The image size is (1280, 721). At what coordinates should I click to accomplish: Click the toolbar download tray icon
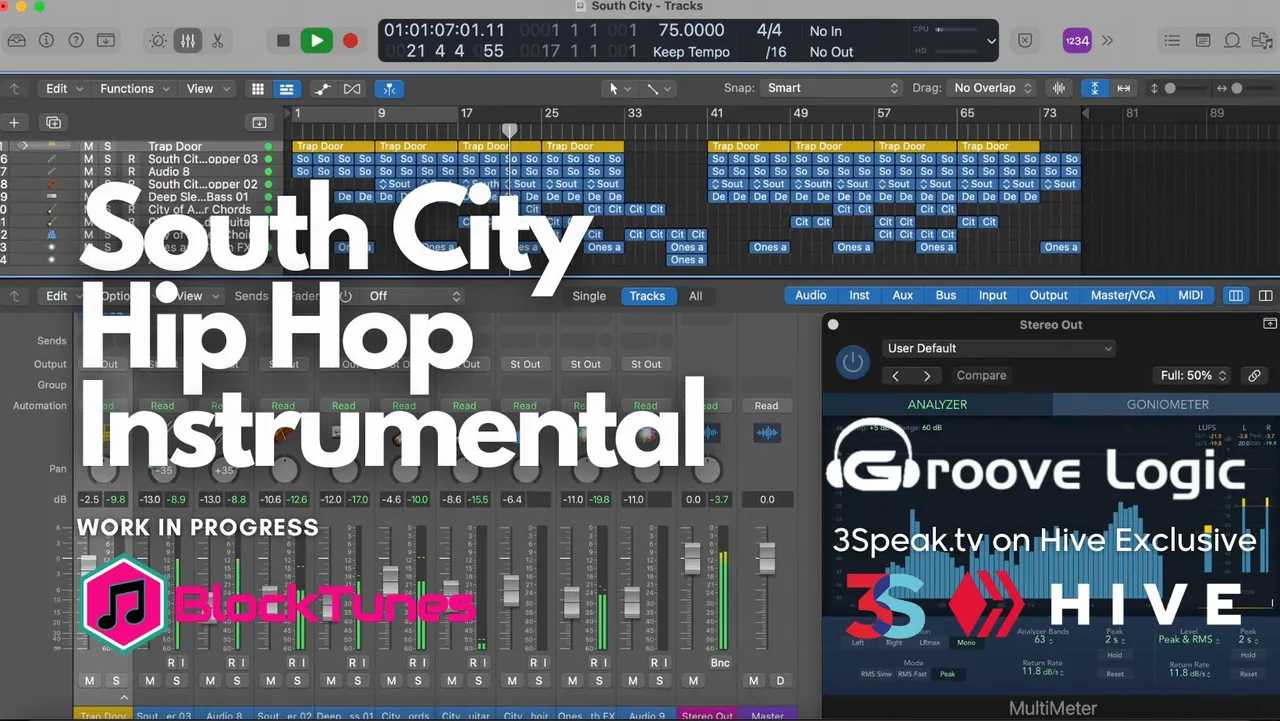[x=106, y=41]
